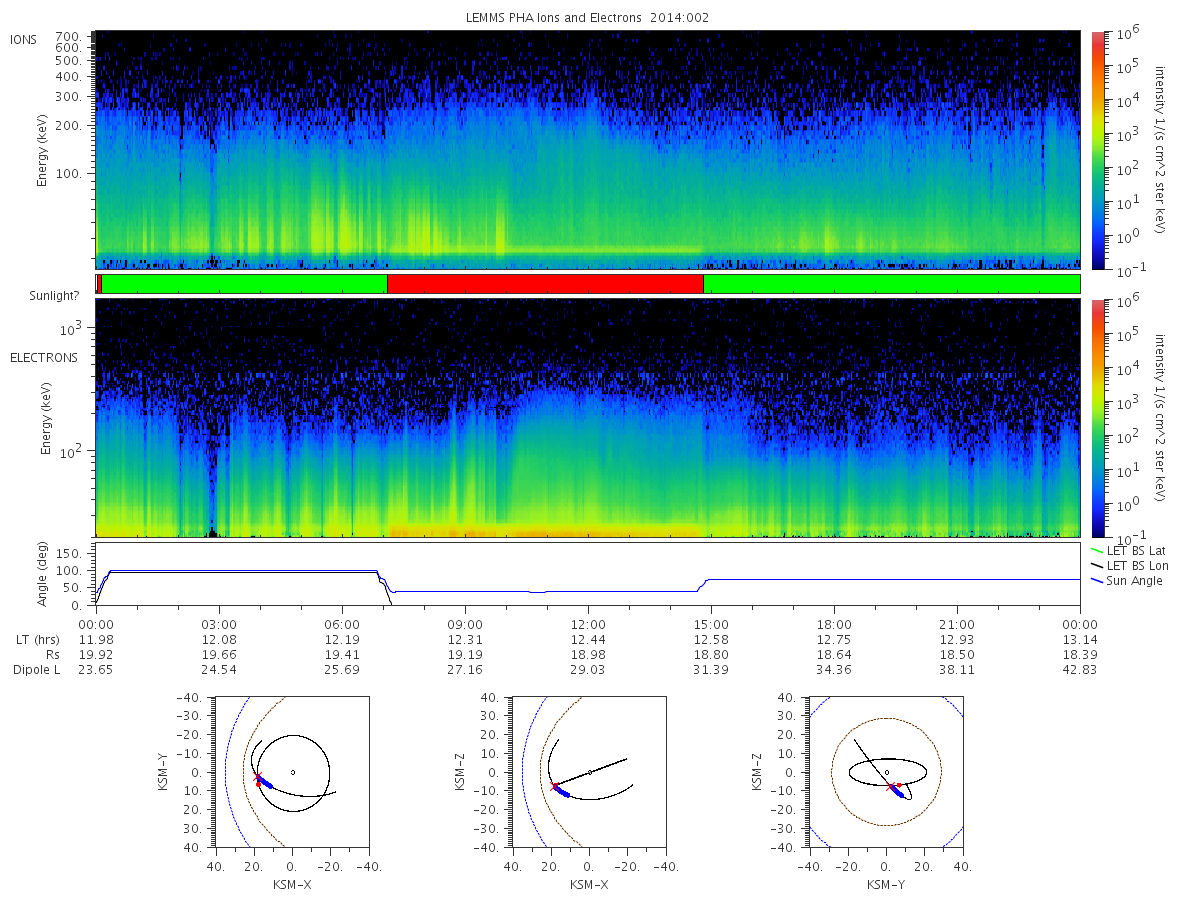
Task: Select Rs value 18.39
Action: [1080, 654]
